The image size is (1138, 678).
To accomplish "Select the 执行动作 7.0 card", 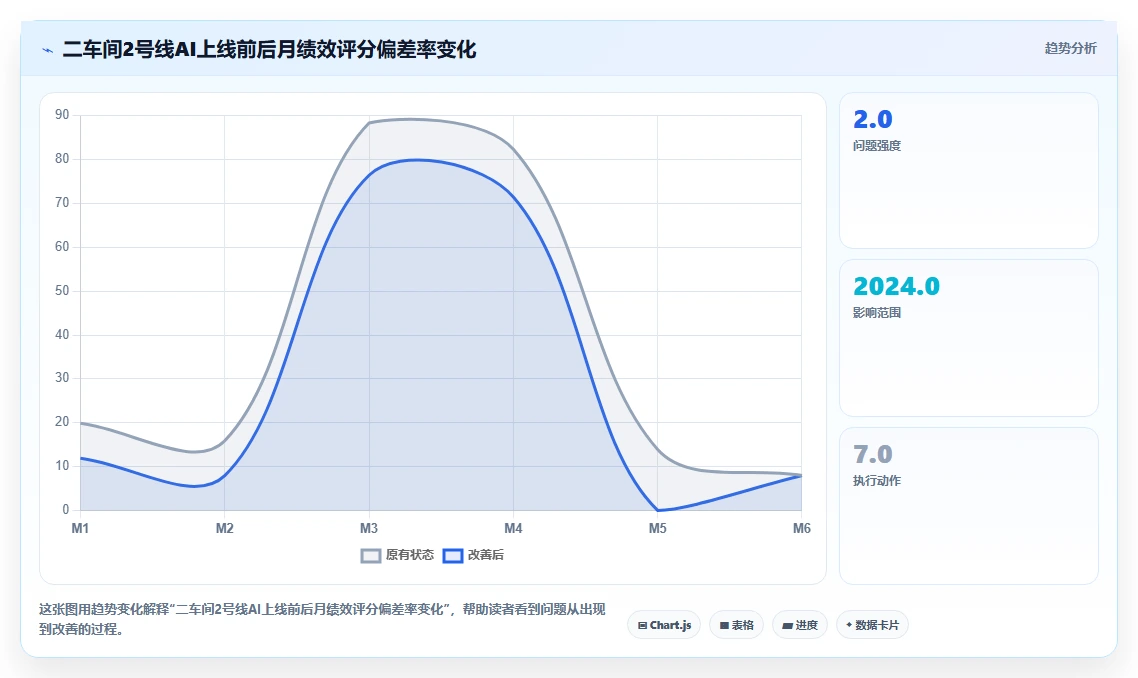I will (x=968, y=506).
